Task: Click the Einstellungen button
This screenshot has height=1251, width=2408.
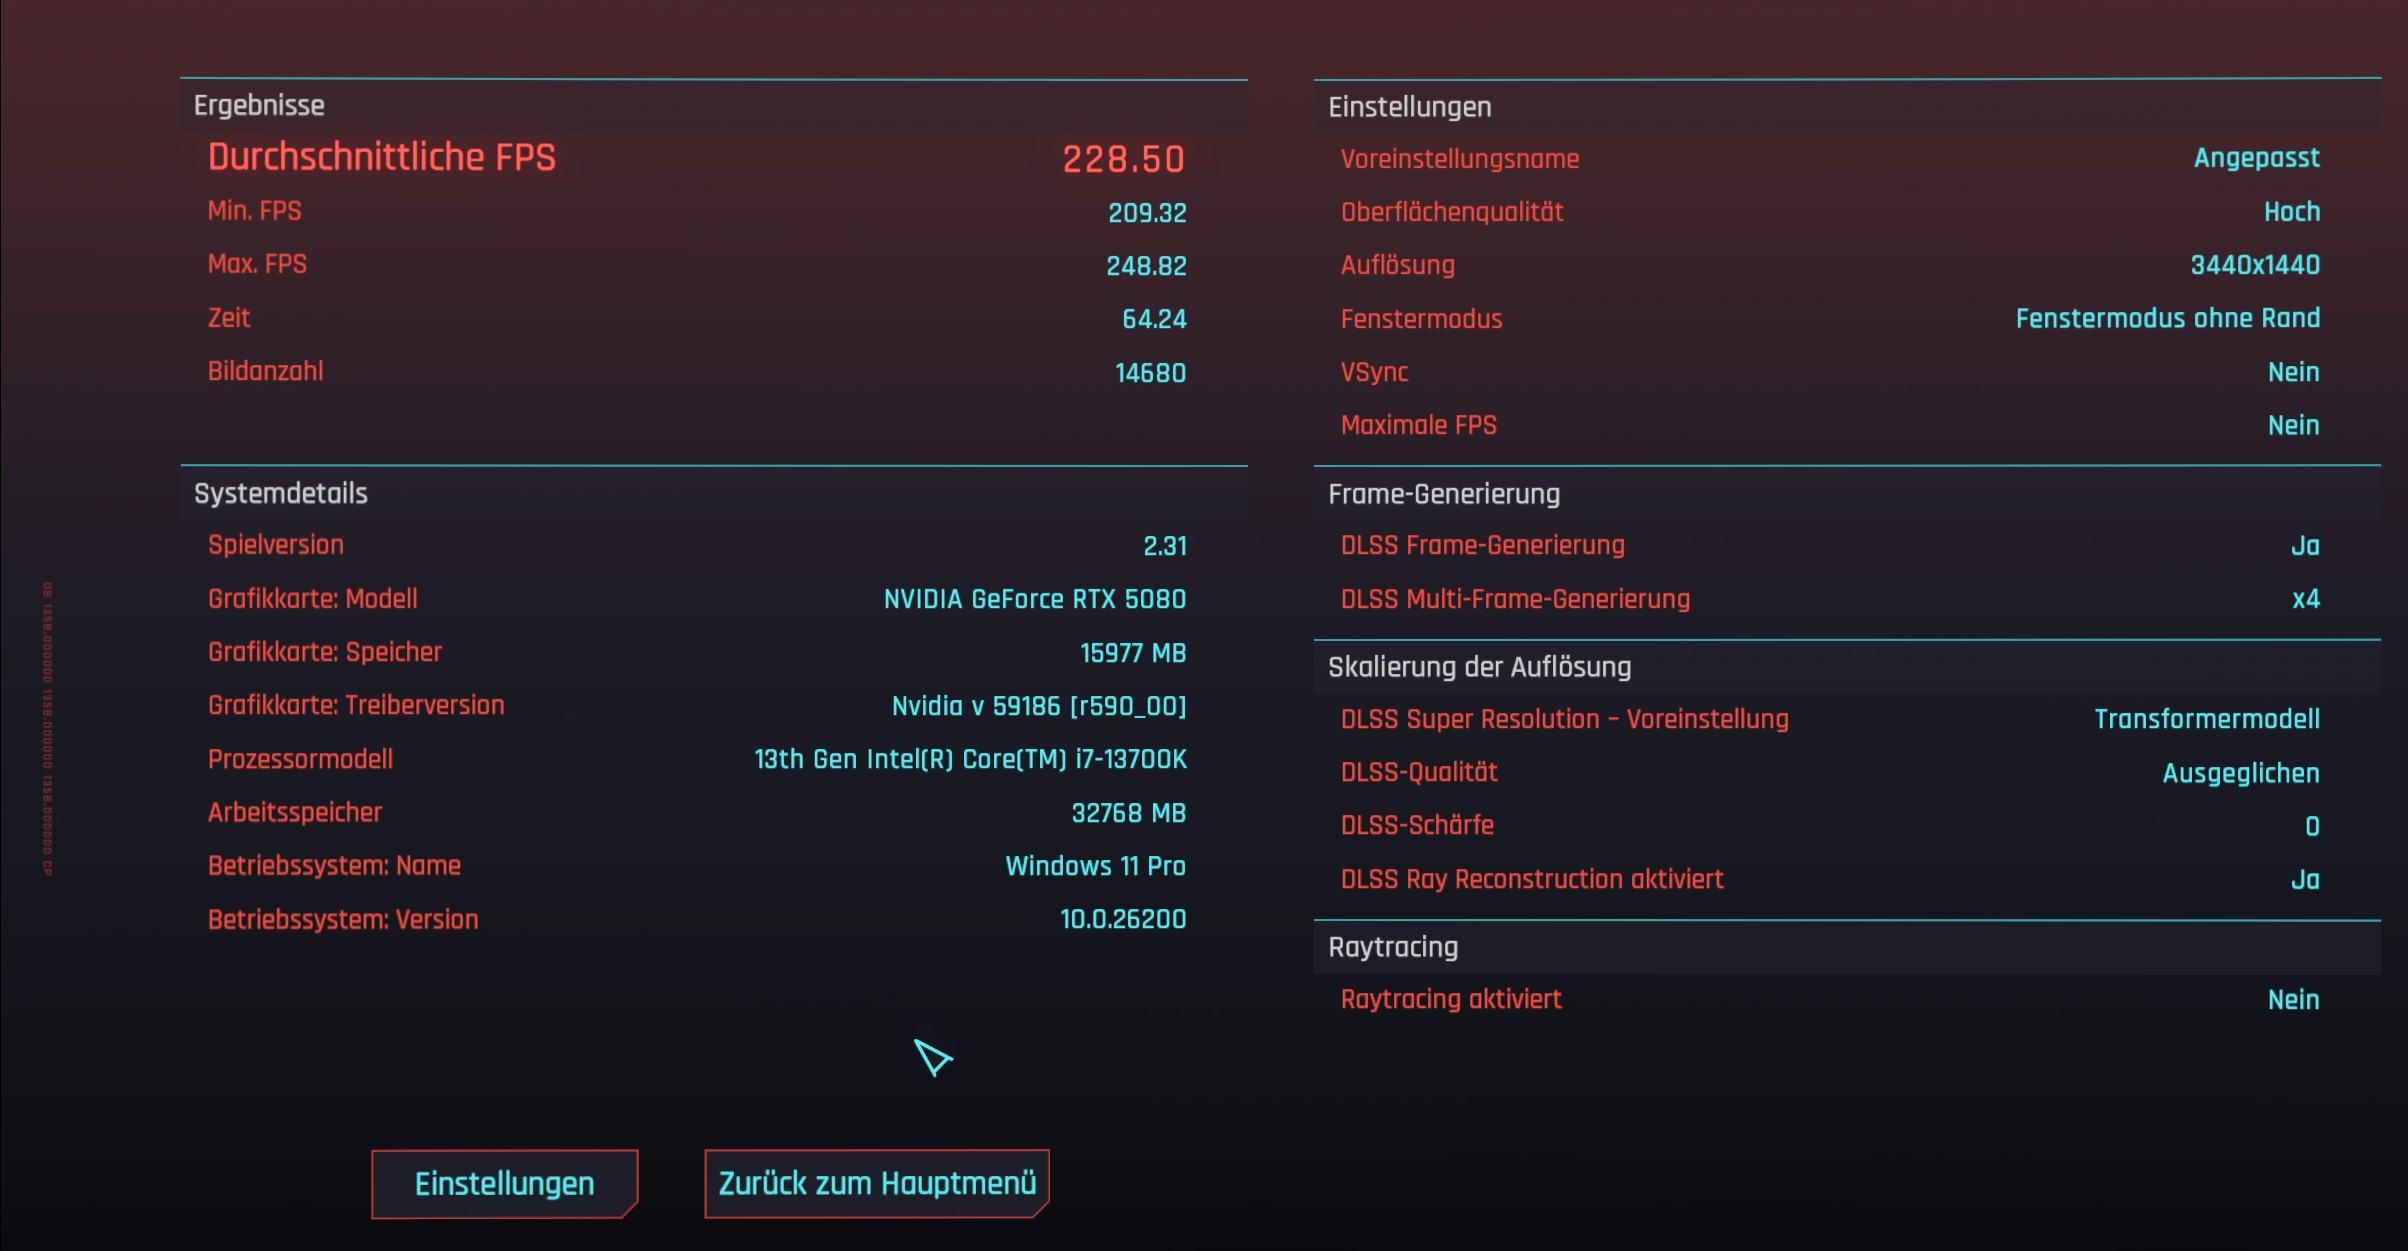Action: [504, 1184]
